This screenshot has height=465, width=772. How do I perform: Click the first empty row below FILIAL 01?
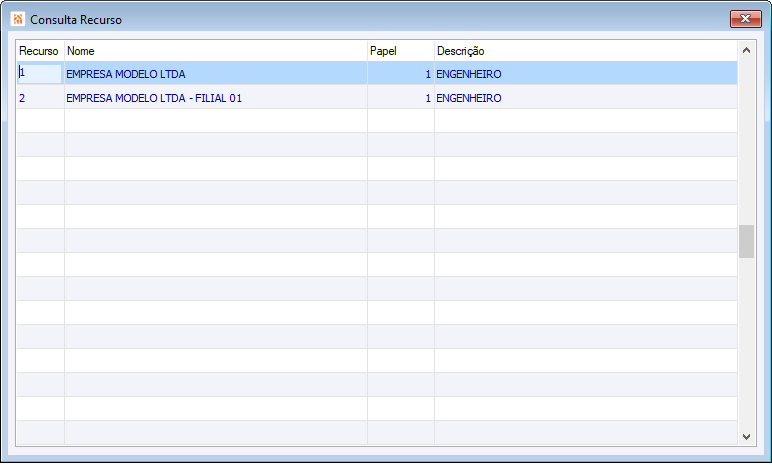377,121
